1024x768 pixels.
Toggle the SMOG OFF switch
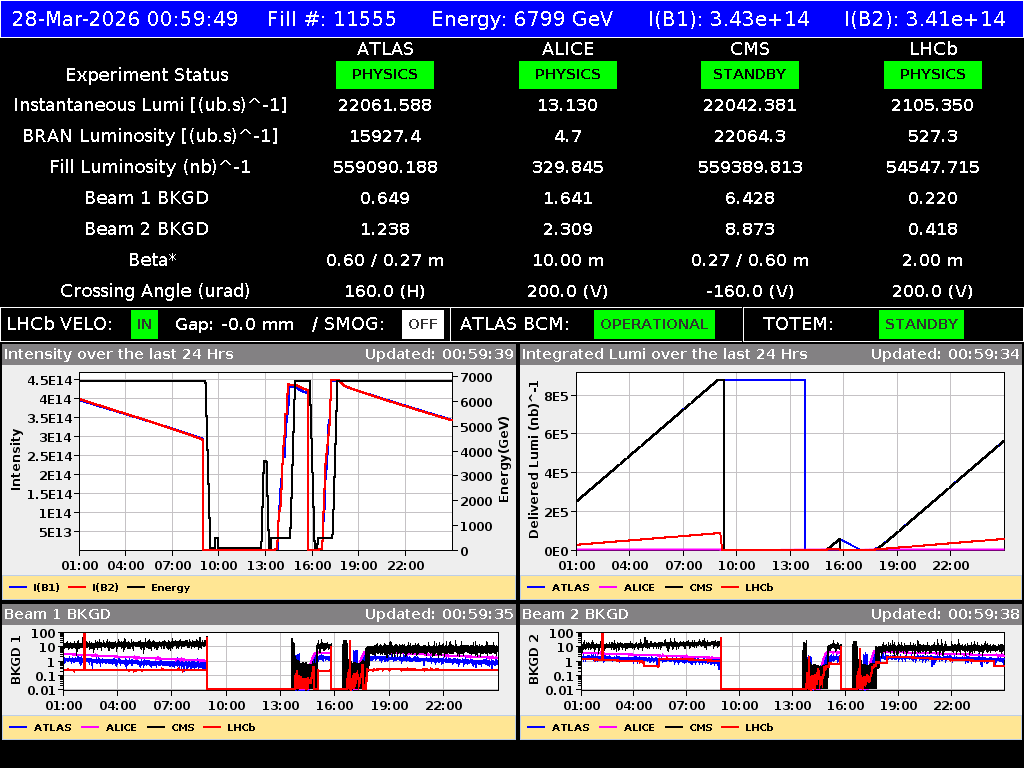point(422,324)
